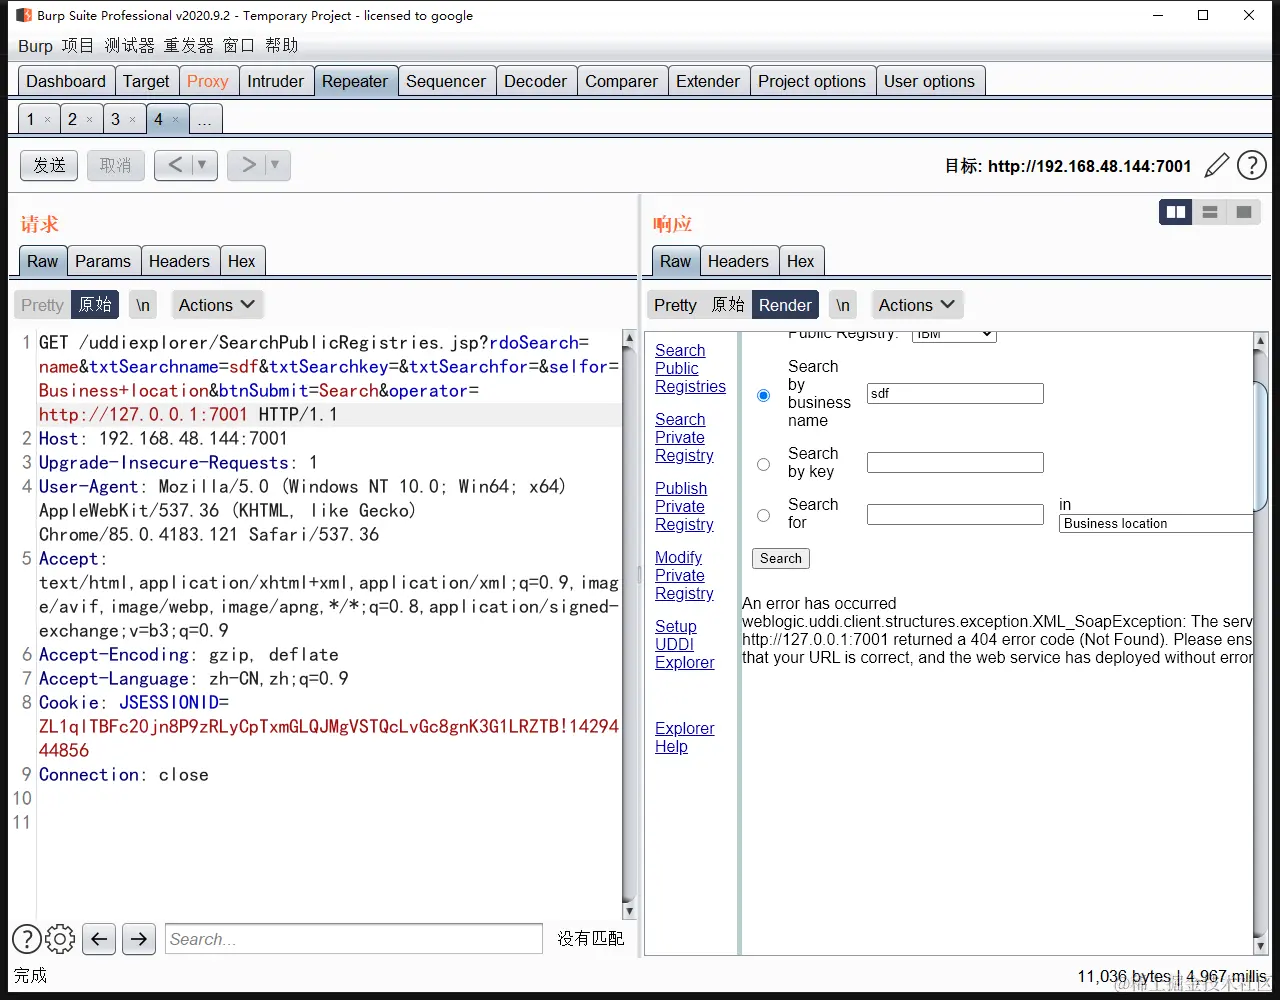Screen dimensions: 1280x1000
Task: Switch response view to 原始
Action: click(x=728, y=305)
